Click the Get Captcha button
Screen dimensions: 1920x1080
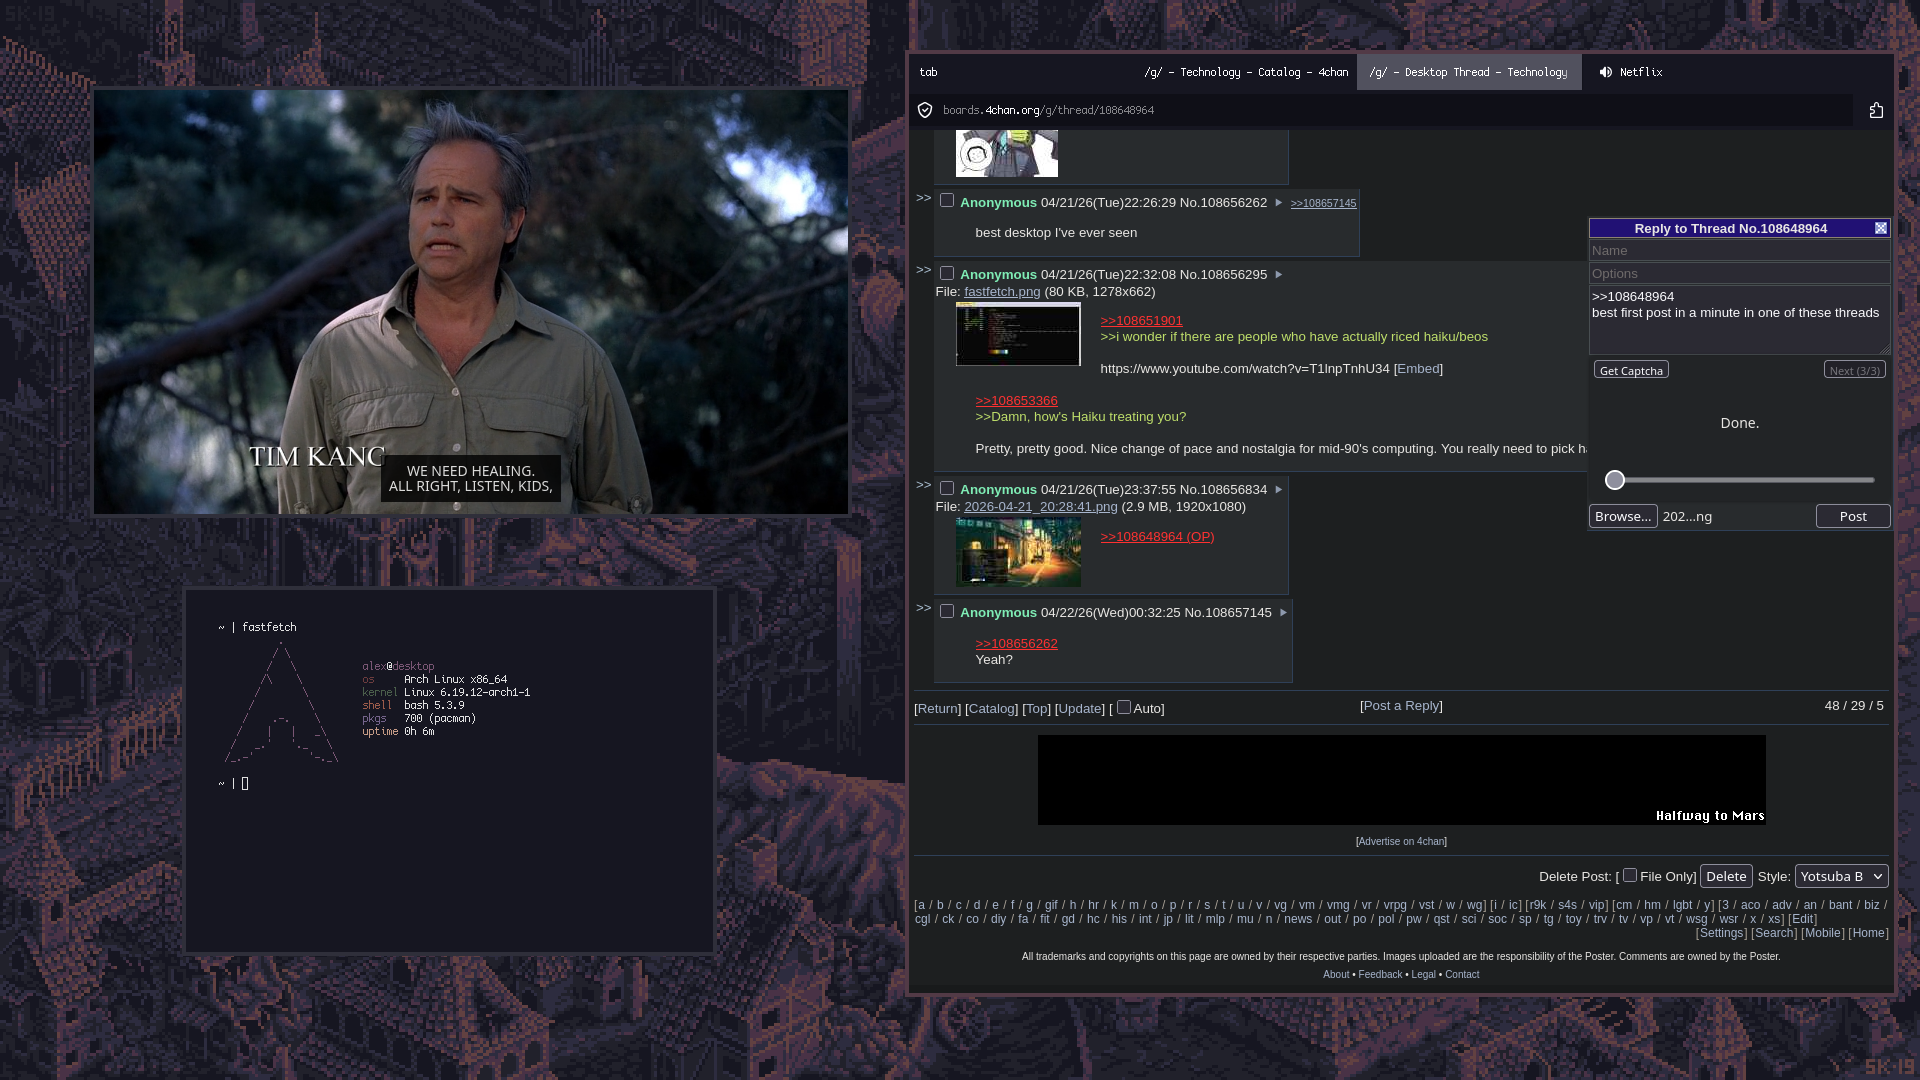pyautogui.click(x=1631, y=371)
